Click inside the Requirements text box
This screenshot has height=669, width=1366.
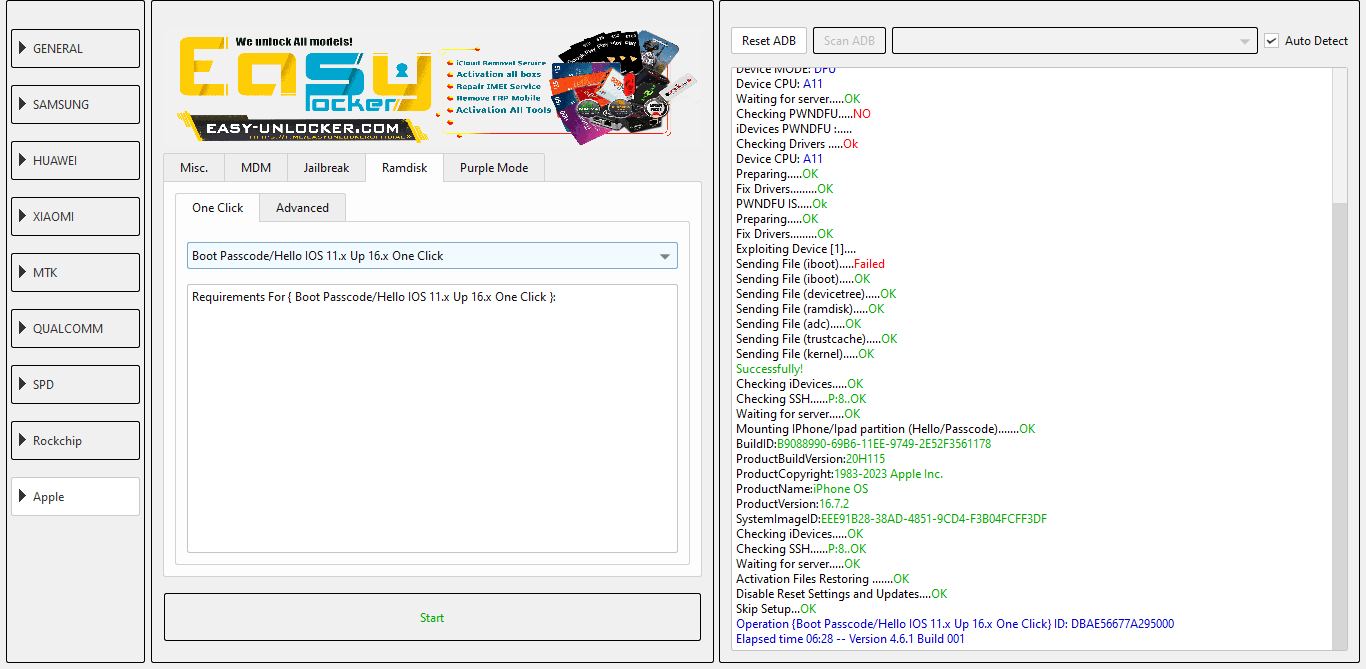point(432,418)
